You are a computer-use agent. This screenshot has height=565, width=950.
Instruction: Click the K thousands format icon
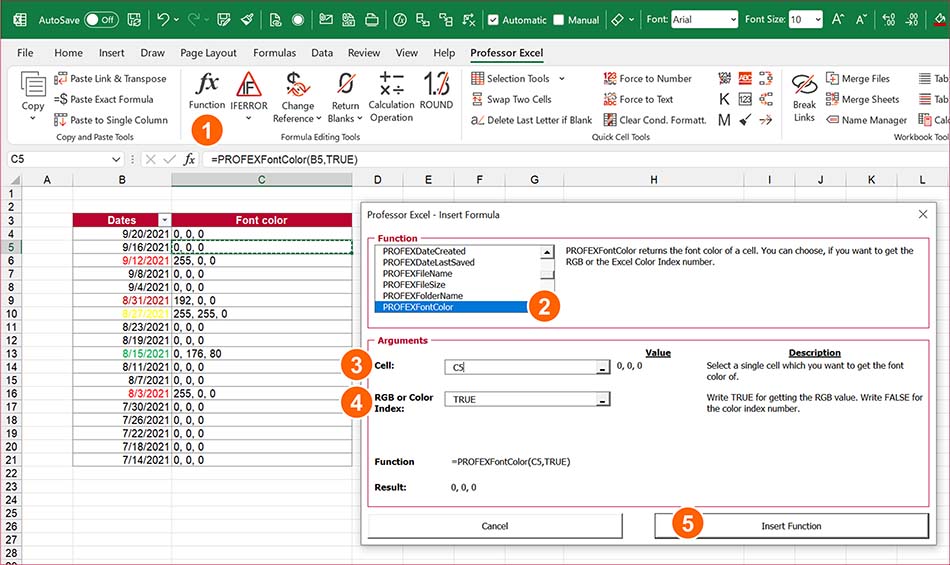pos(724,99)
